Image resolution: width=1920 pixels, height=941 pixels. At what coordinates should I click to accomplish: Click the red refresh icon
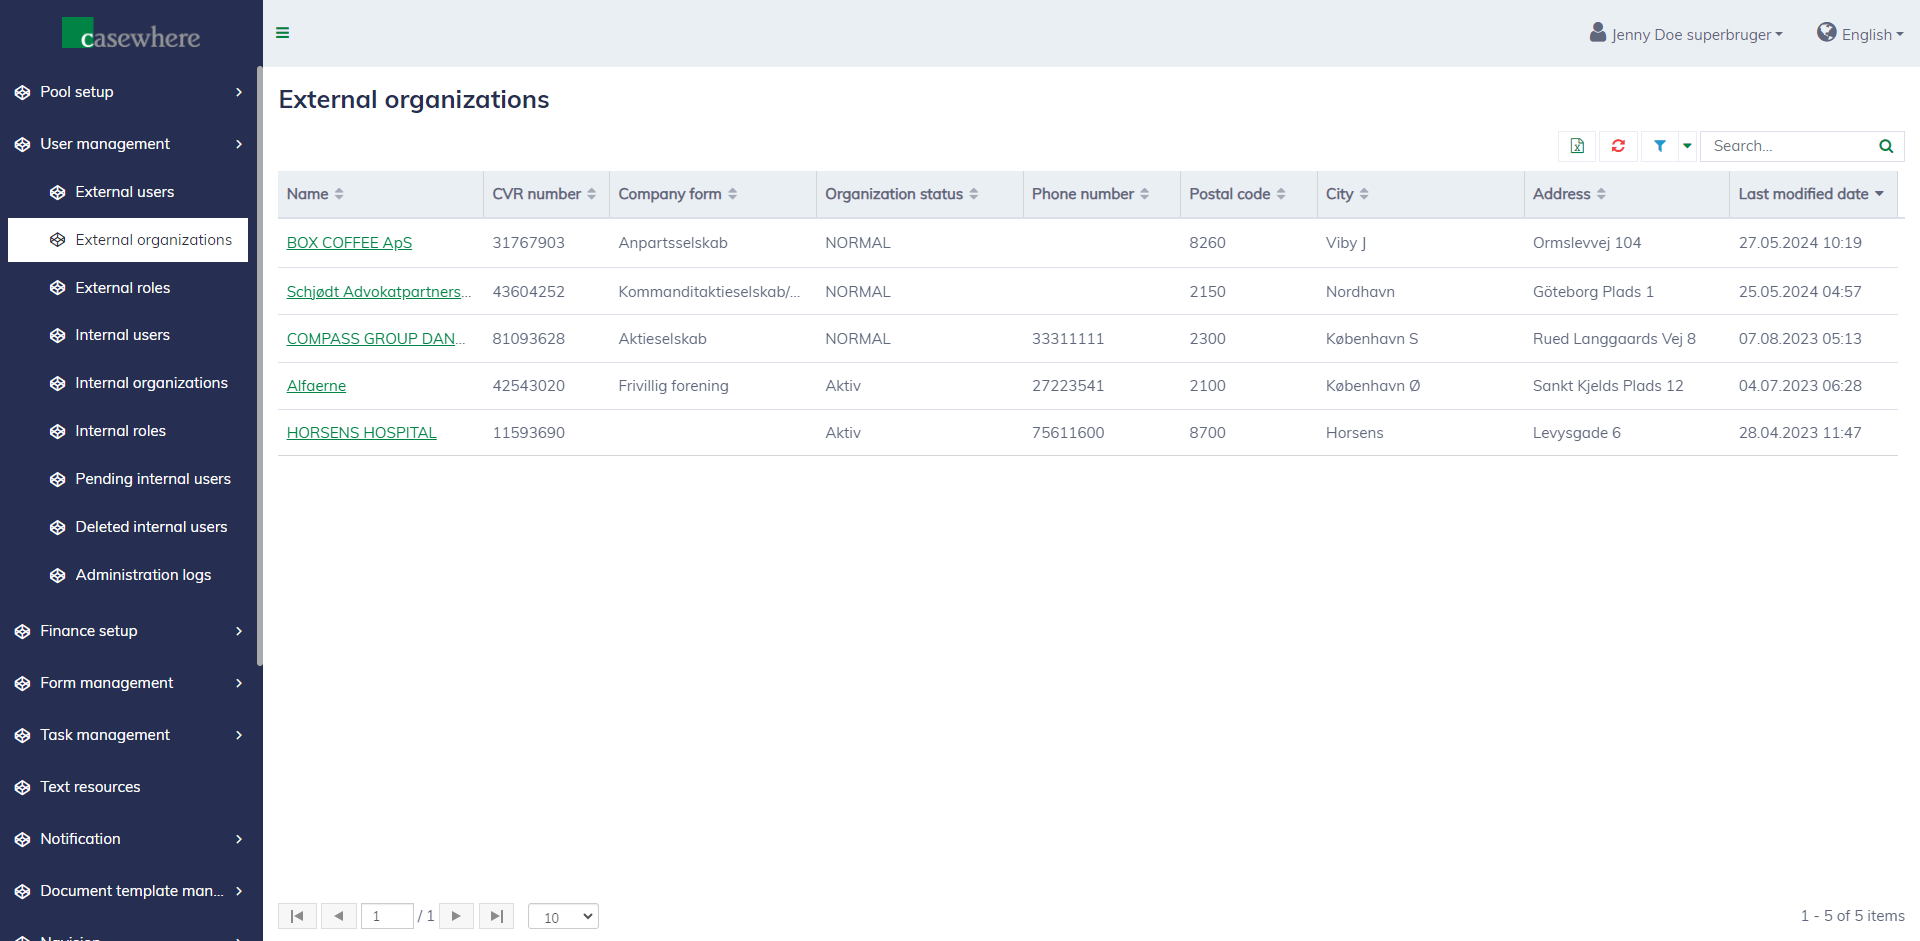coord(1618,146)
